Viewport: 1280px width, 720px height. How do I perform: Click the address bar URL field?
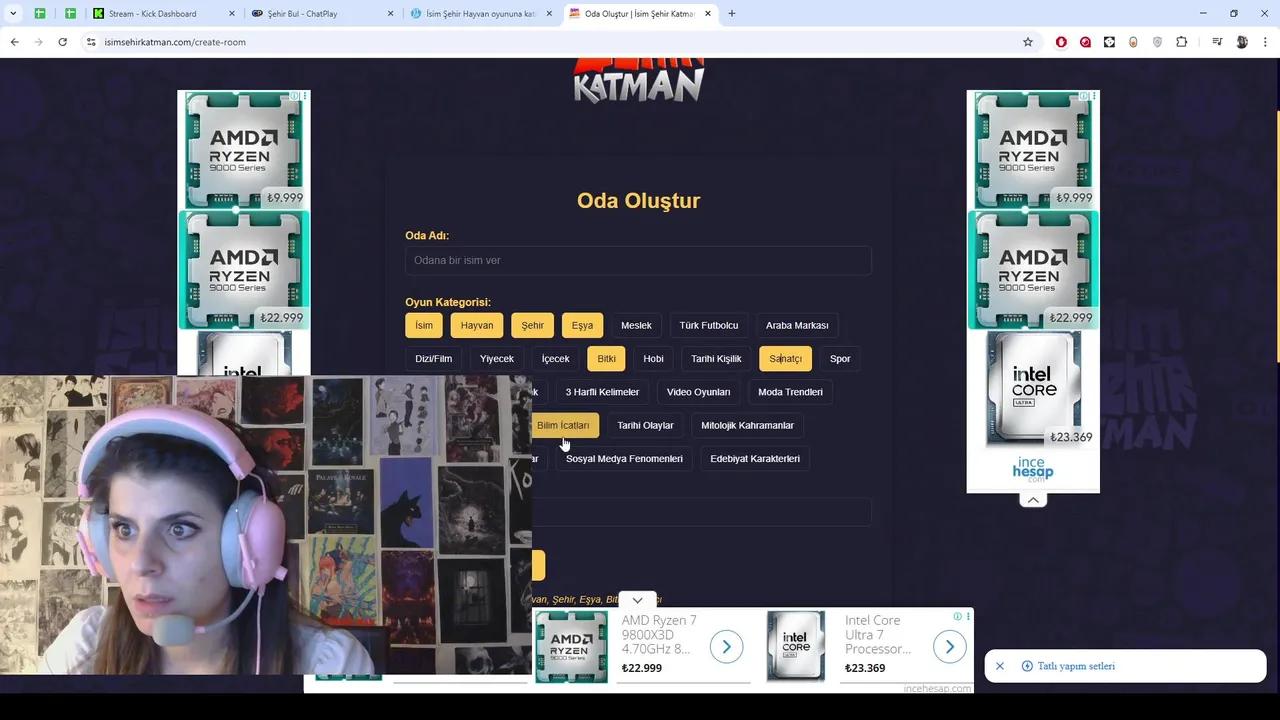[x=560, y=42]
